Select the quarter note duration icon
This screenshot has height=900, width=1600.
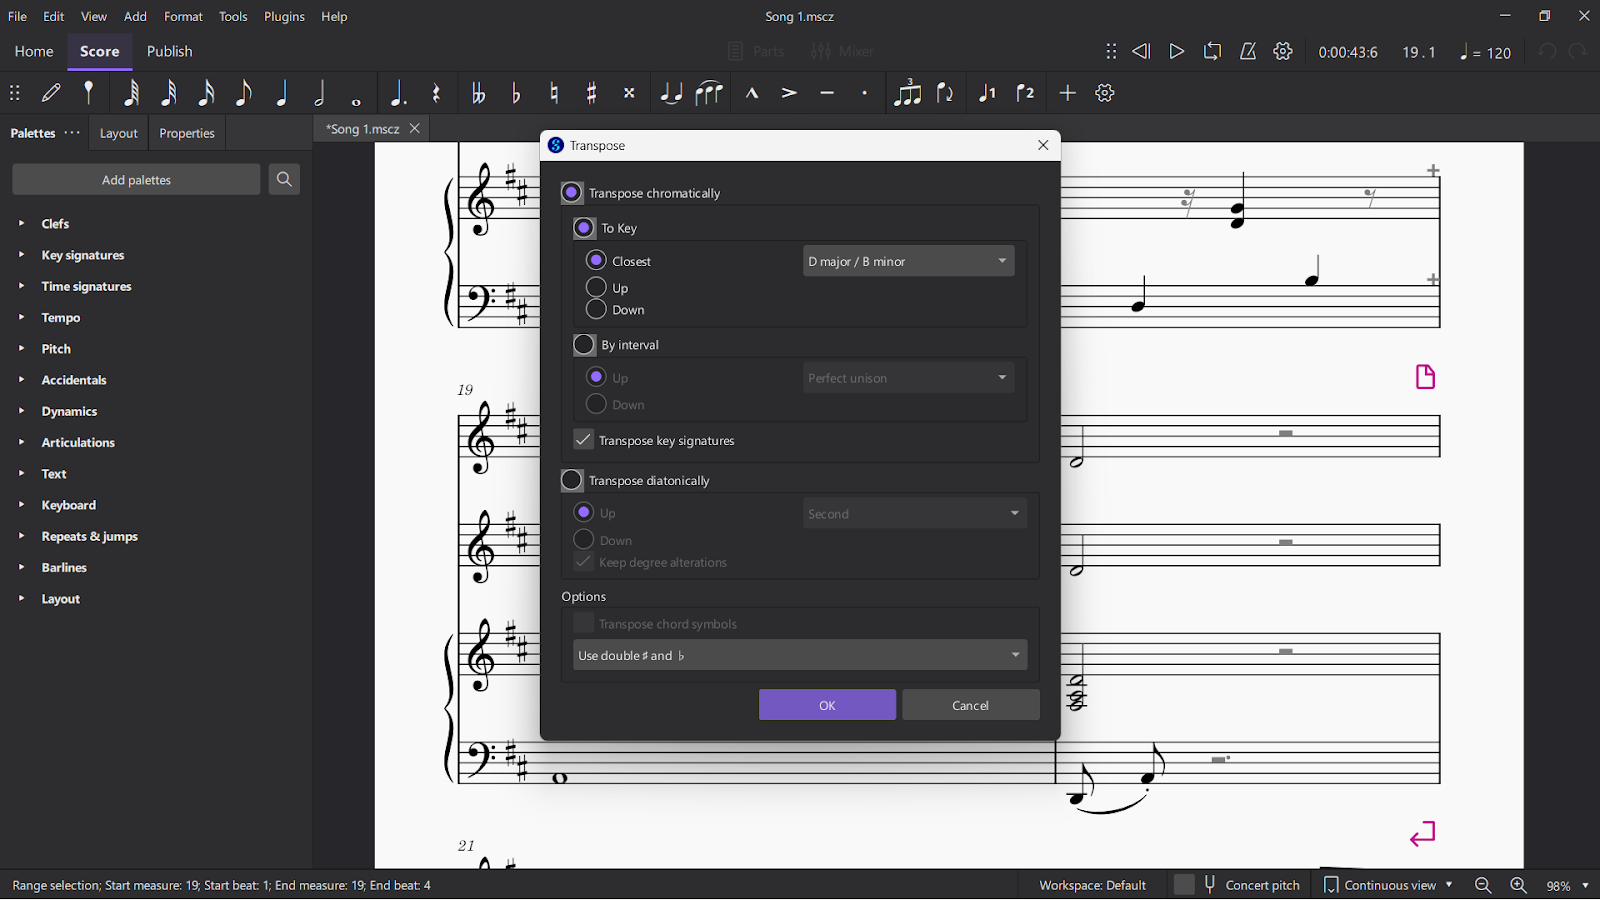(282, 93)
